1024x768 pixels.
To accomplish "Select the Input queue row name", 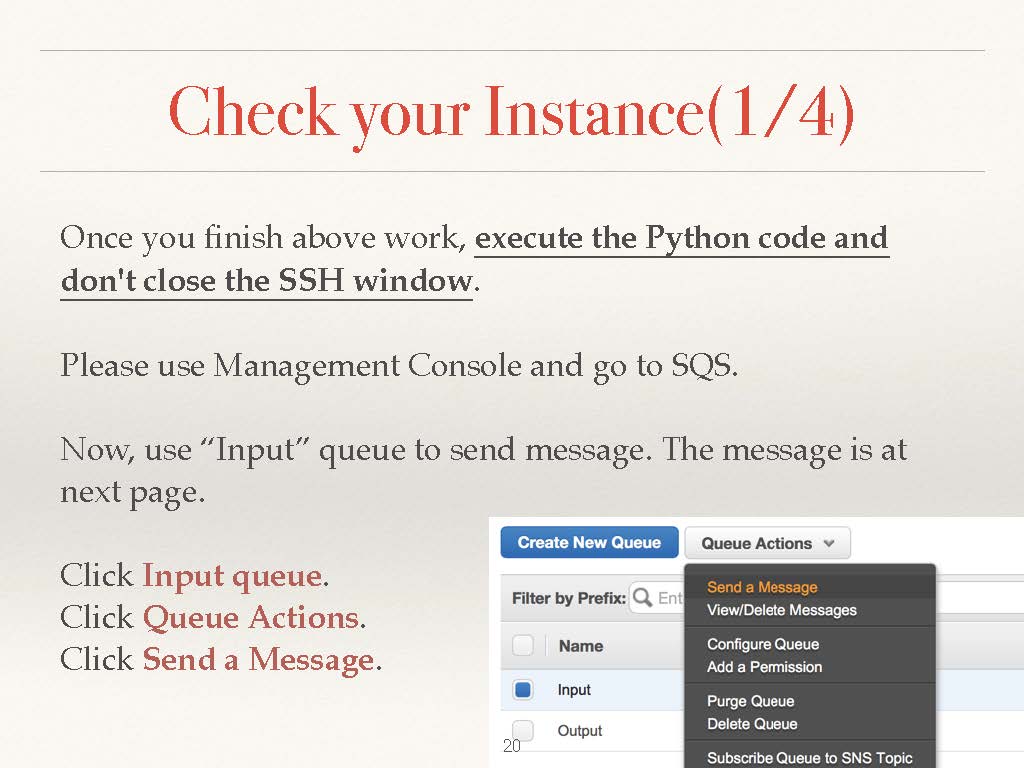I will click(x=574, y=690).
